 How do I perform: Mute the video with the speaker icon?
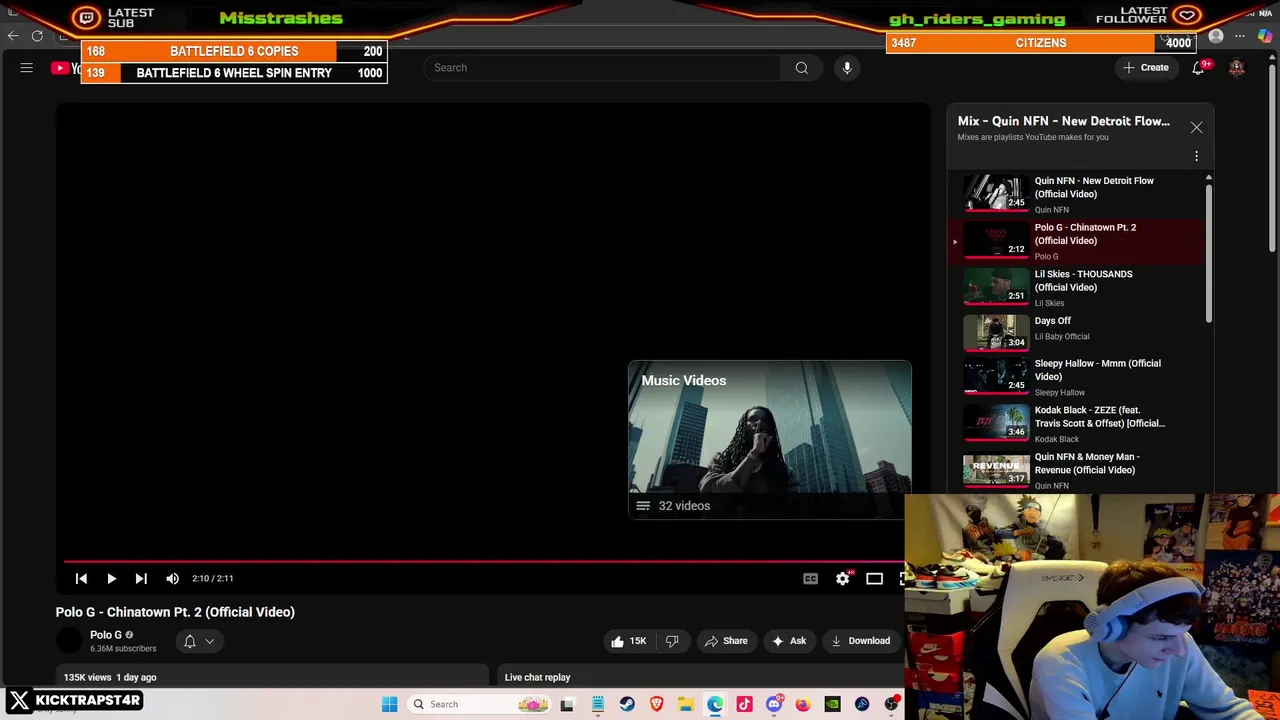click(172, 578)
